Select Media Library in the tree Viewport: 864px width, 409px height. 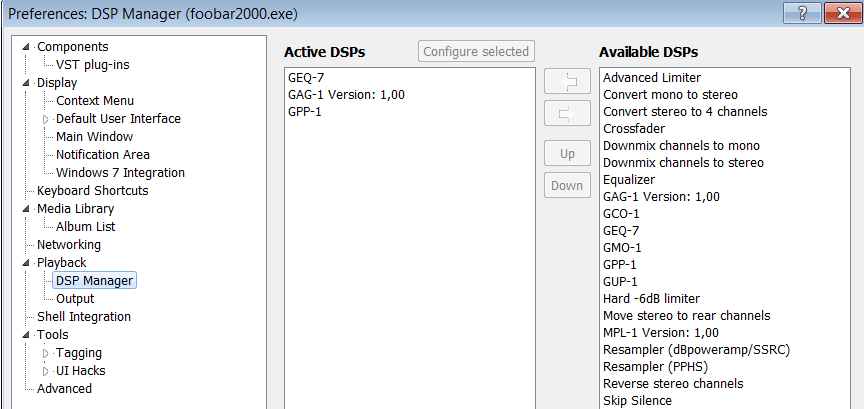[75, 209]
